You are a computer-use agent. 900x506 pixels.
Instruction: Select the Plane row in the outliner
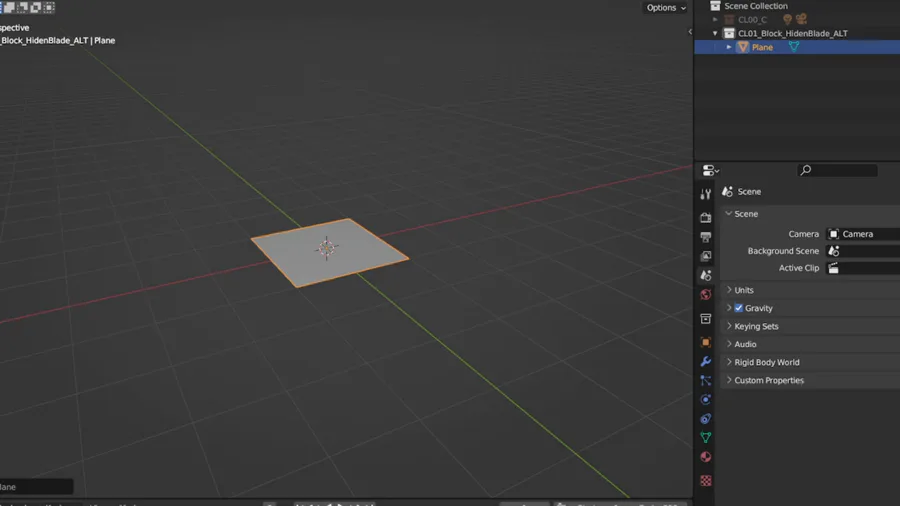797,47
